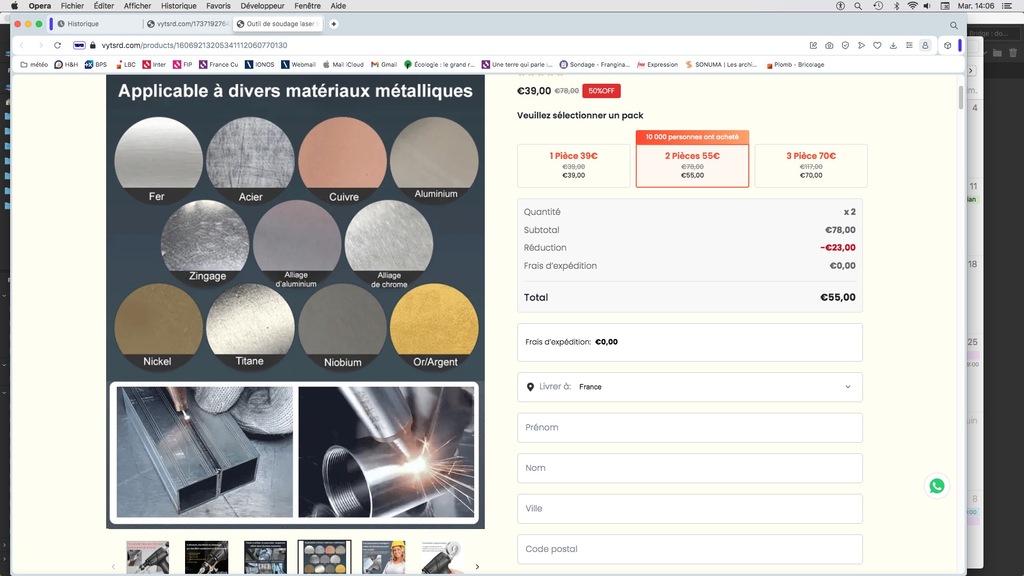
Task: Open macOS Spotlight search
Action: point(858,6)
